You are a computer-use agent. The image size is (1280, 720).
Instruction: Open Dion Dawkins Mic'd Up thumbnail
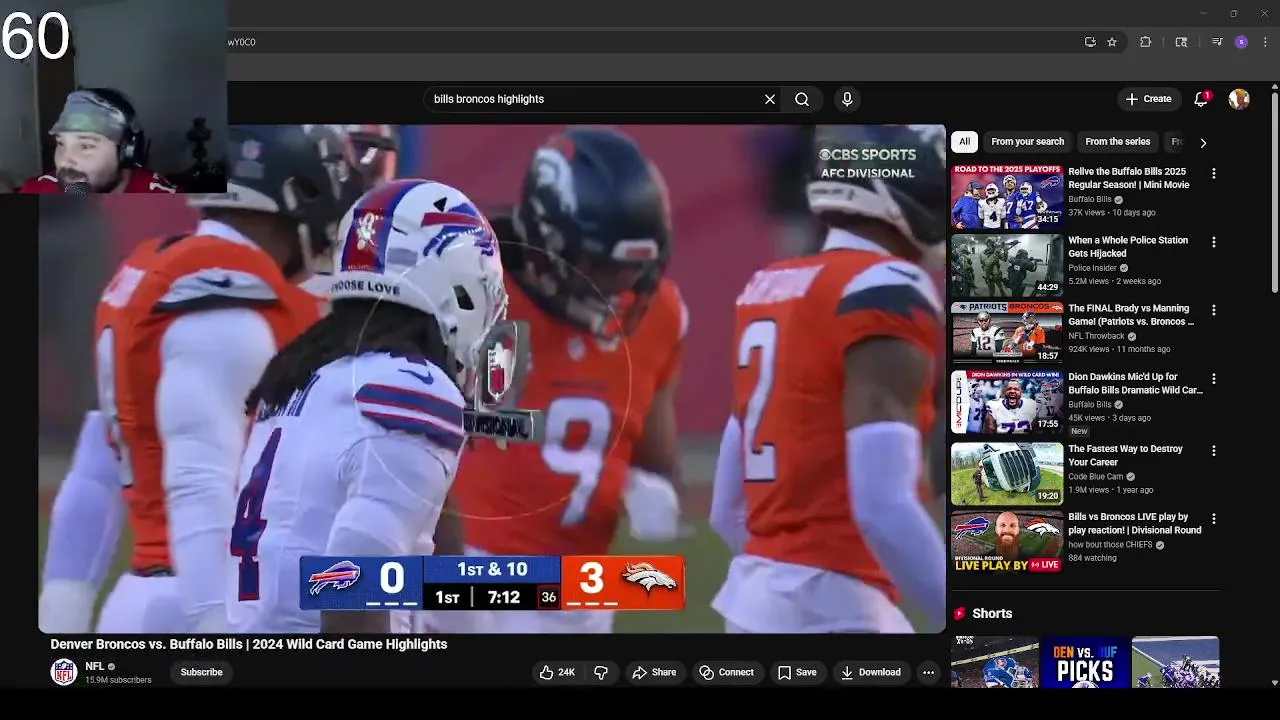coord(1007,402)
